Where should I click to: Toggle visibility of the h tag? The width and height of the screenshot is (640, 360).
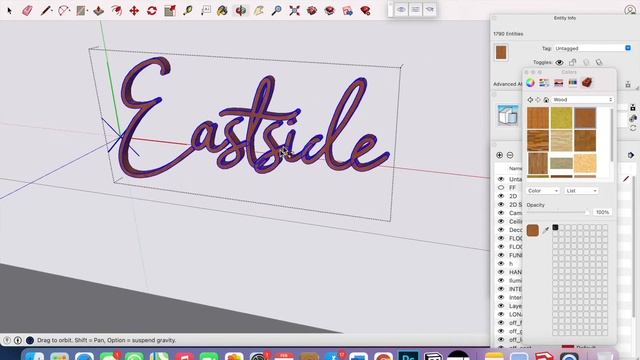[x=501, y=264]
